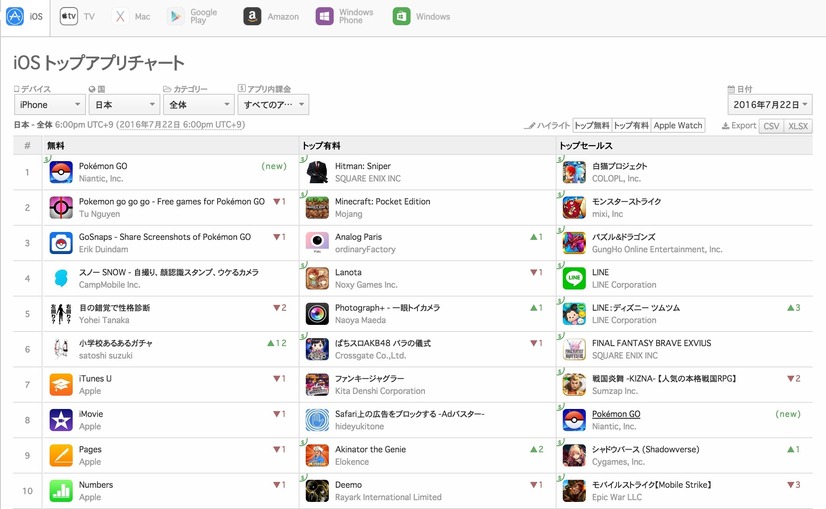826x509 pixels.
Task: Toggle the Apple Watch highlight button
Action: 678,125
